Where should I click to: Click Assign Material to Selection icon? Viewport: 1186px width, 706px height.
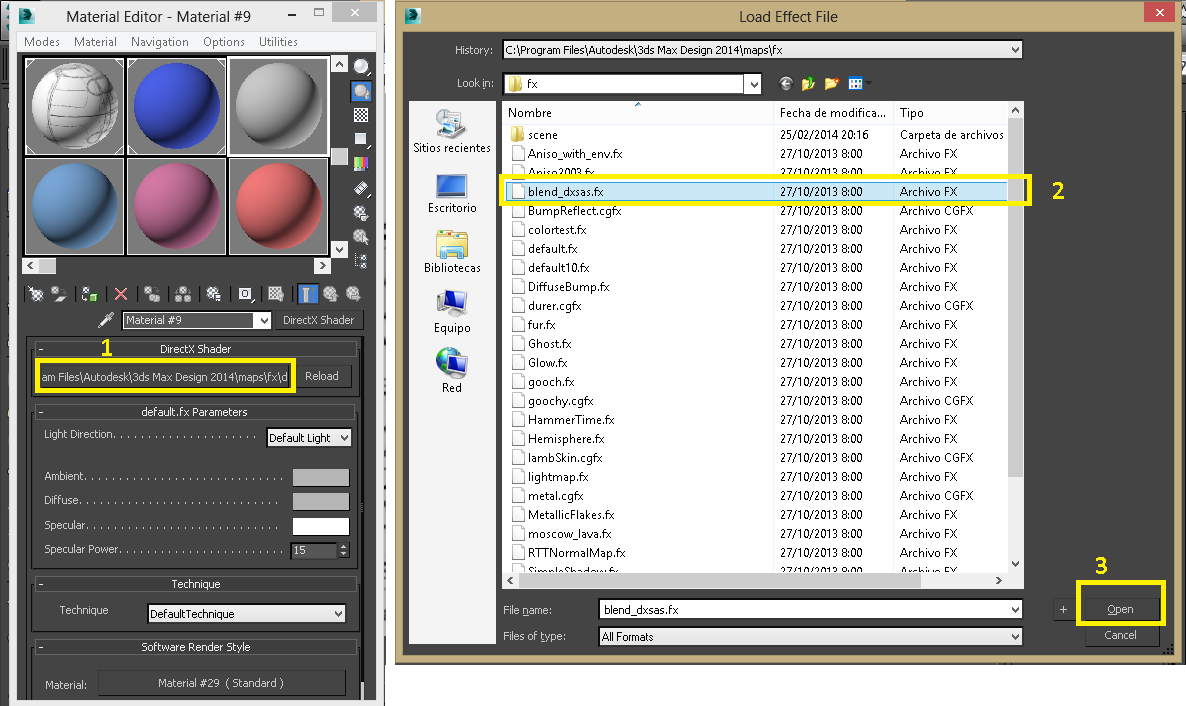click(x=89, y=294)
